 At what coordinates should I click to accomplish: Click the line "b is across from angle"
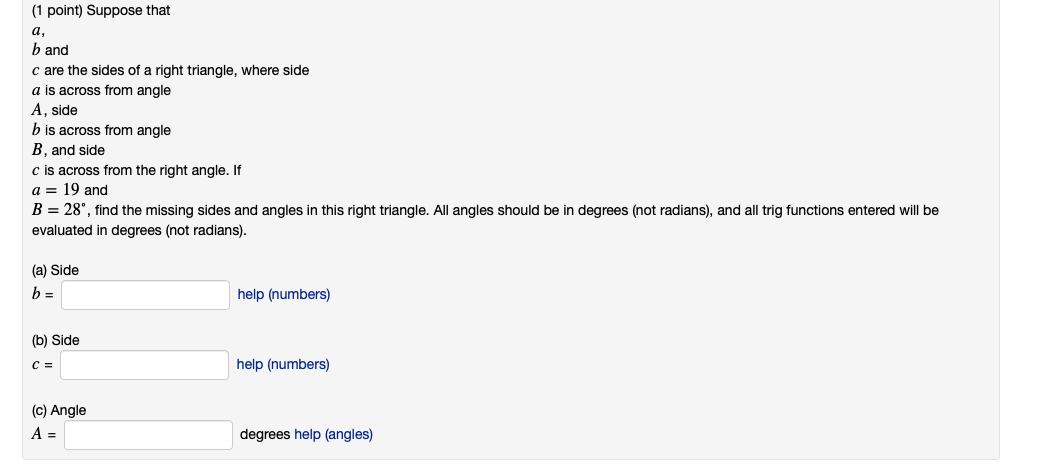coord(101,130)
